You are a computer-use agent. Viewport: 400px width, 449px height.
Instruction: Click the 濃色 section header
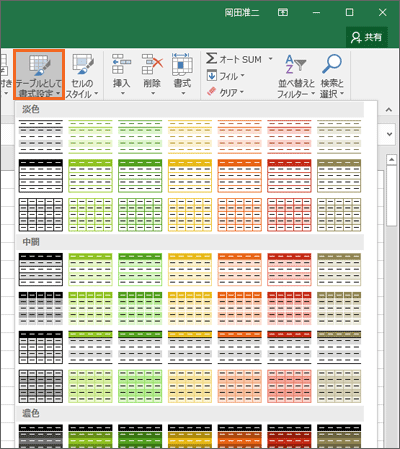31,413
